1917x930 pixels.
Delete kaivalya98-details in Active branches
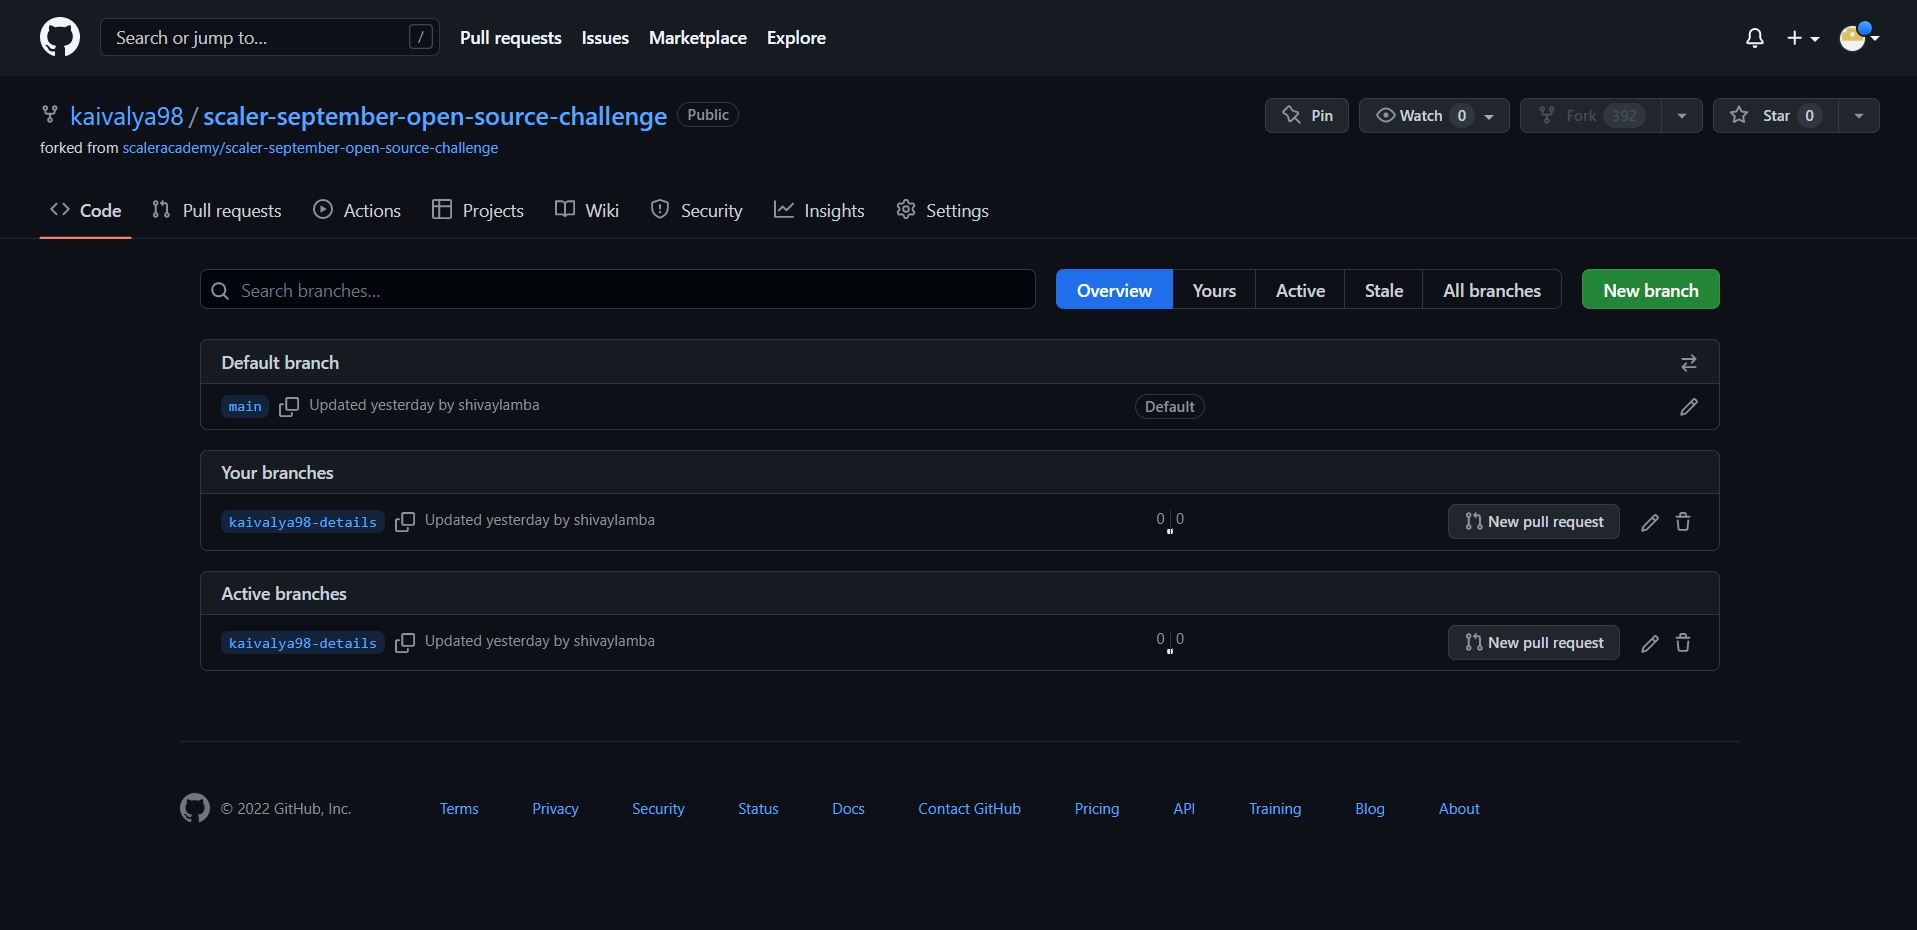click(1683, 643)
